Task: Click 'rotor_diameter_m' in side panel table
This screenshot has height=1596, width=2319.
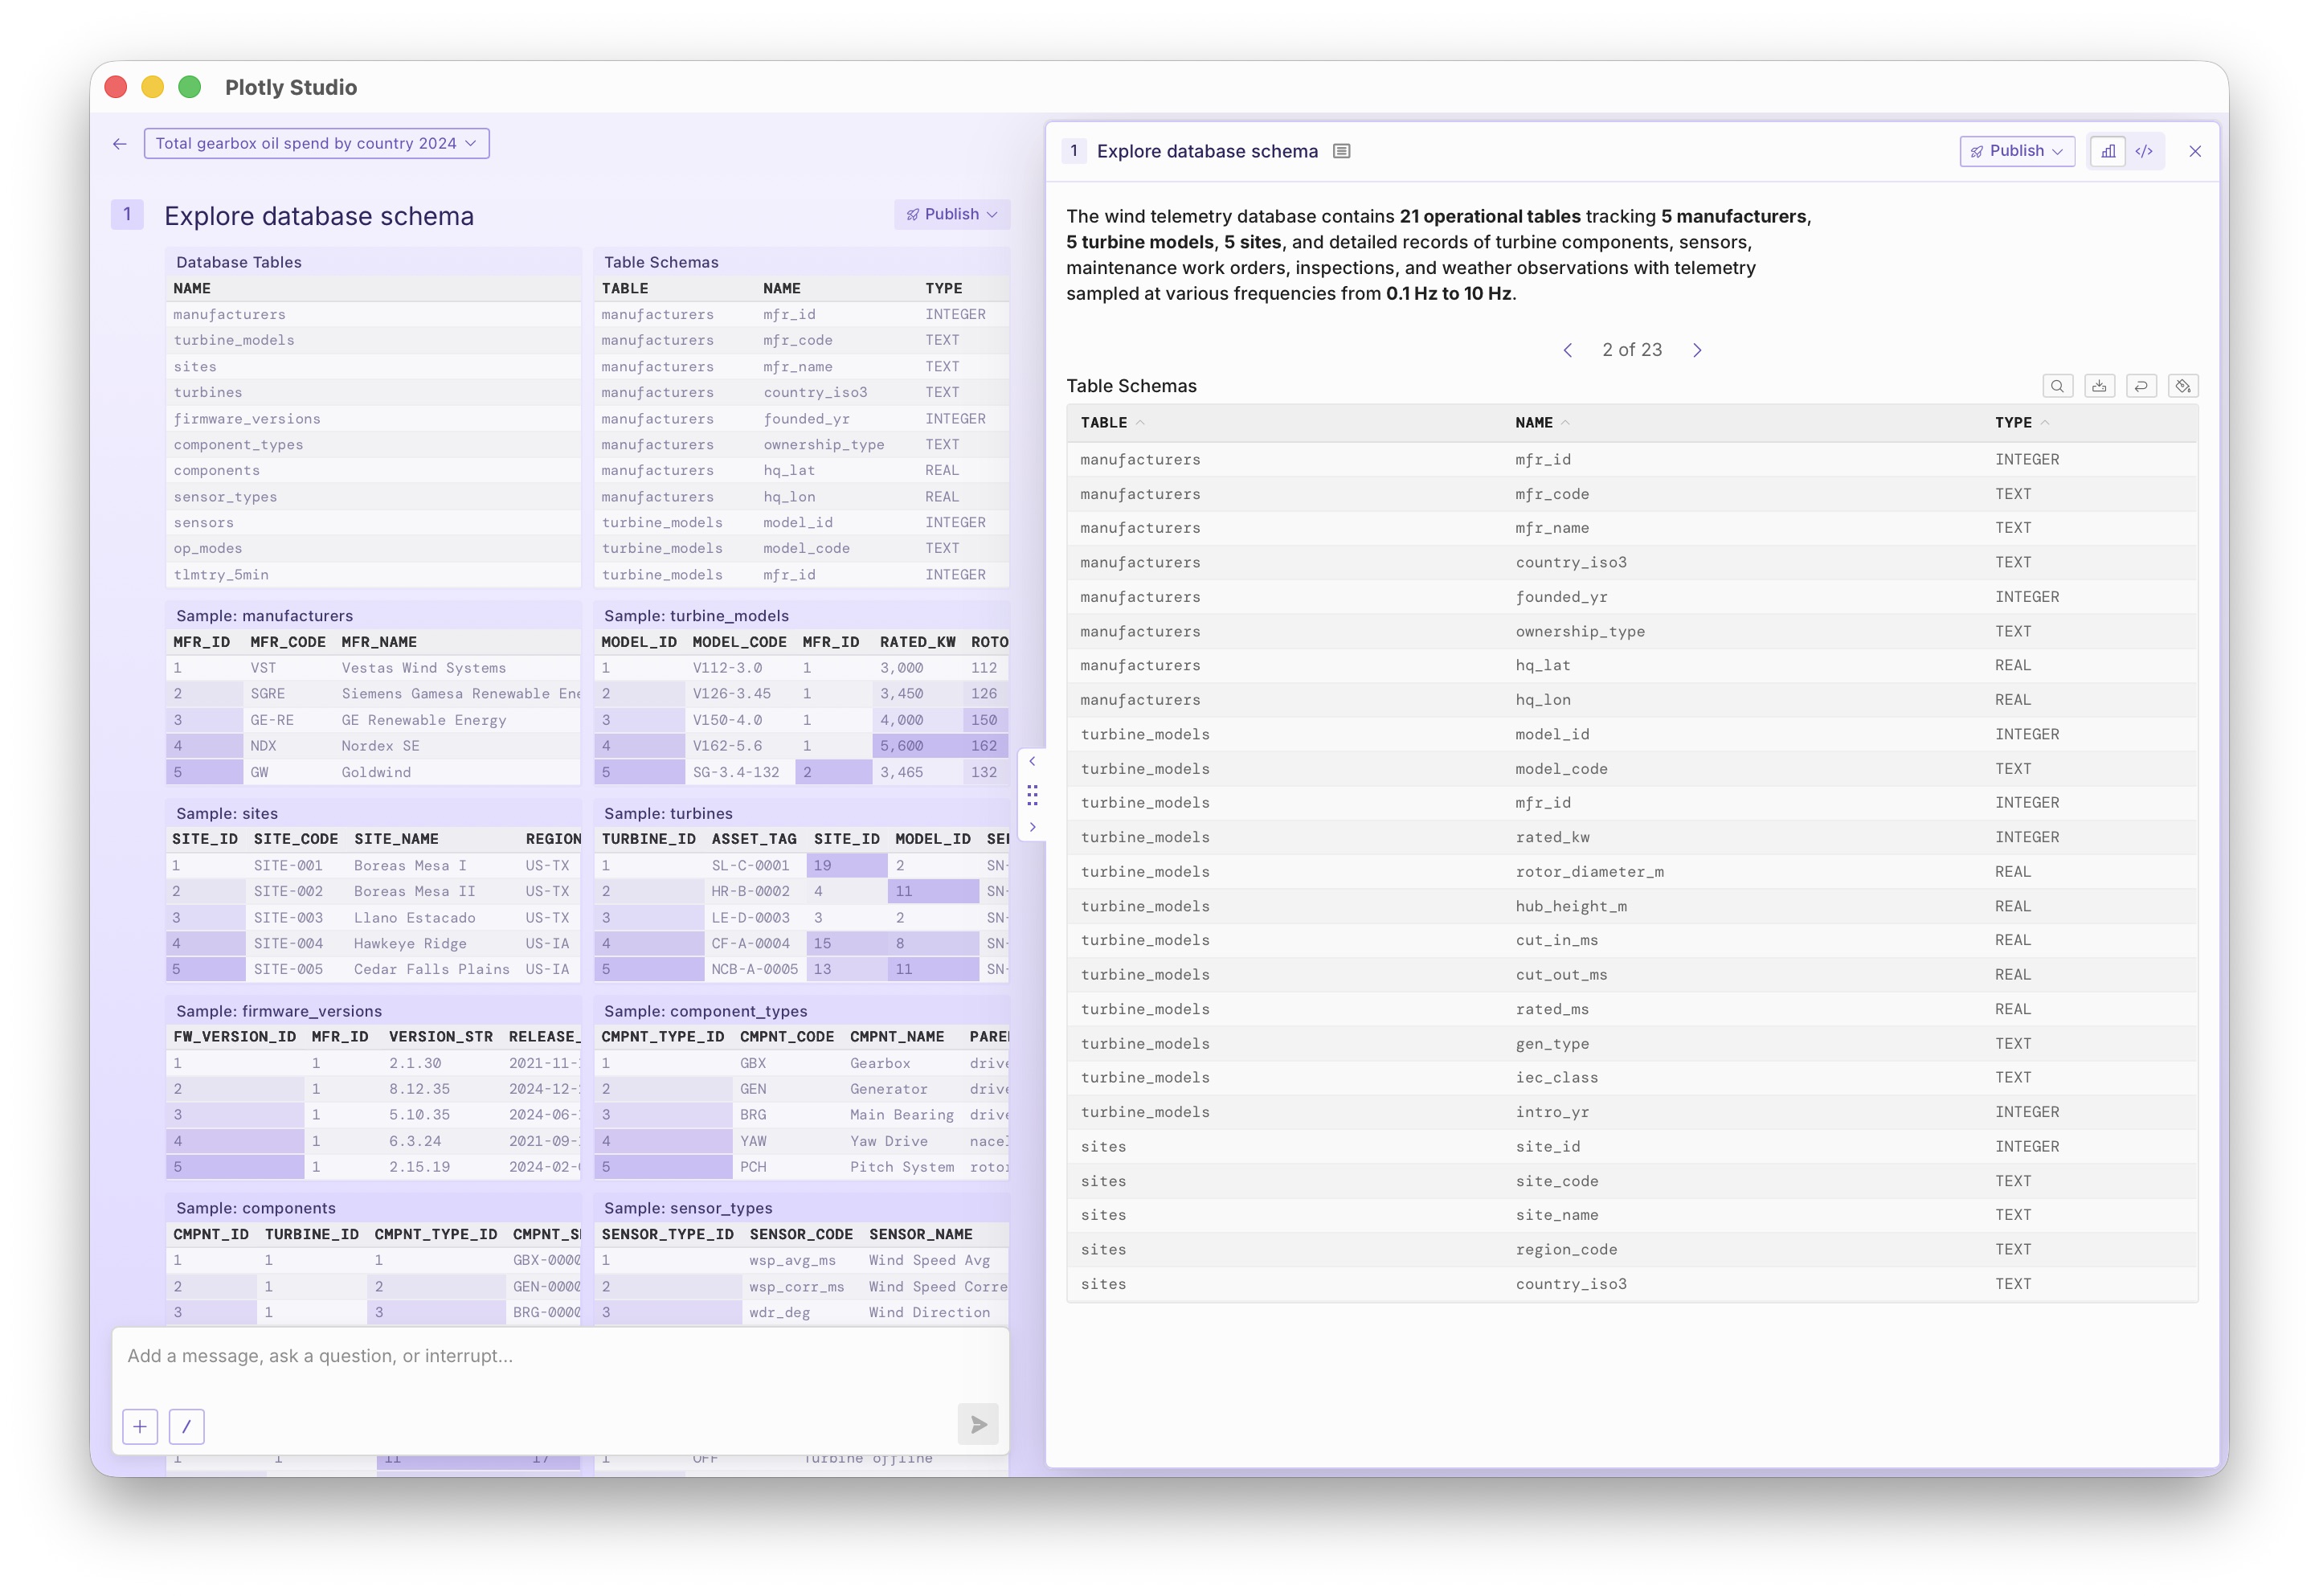Action: (x=1590, y=872)
